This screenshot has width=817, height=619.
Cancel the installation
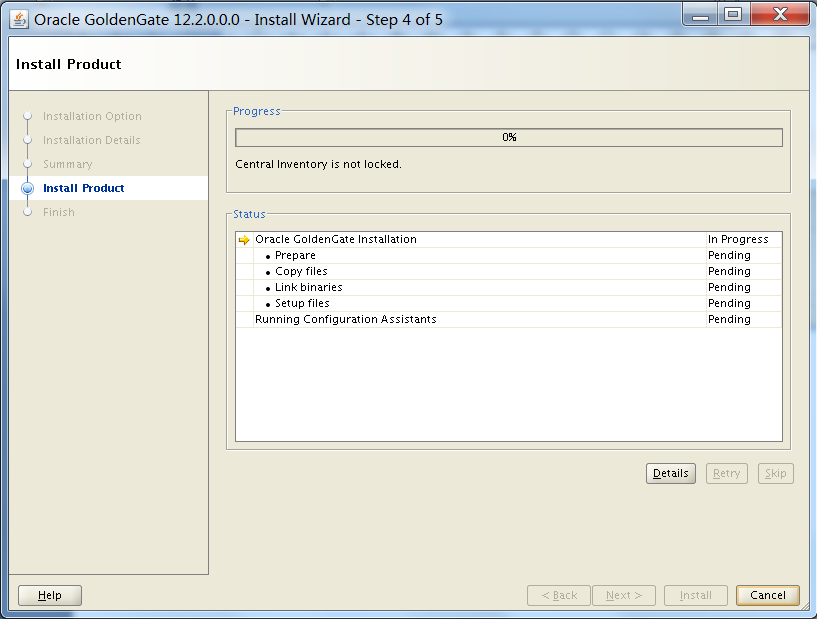(x=768, y=595)
